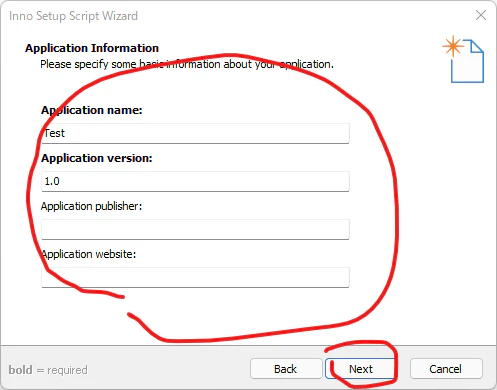
Task: Go to the next wizard page
Action: 361,369
